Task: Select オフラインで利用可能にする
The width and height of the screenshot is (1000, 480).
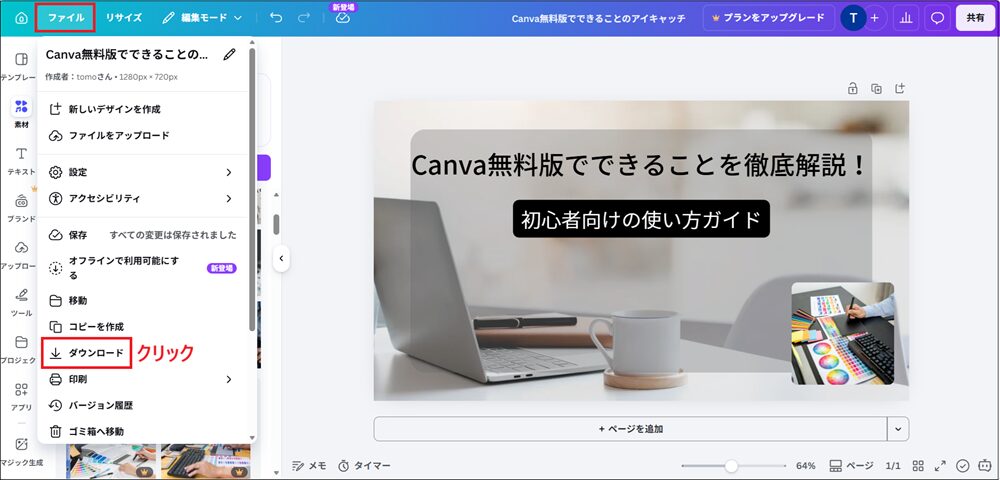Action: pyautogui.click(x=142, y=268)
